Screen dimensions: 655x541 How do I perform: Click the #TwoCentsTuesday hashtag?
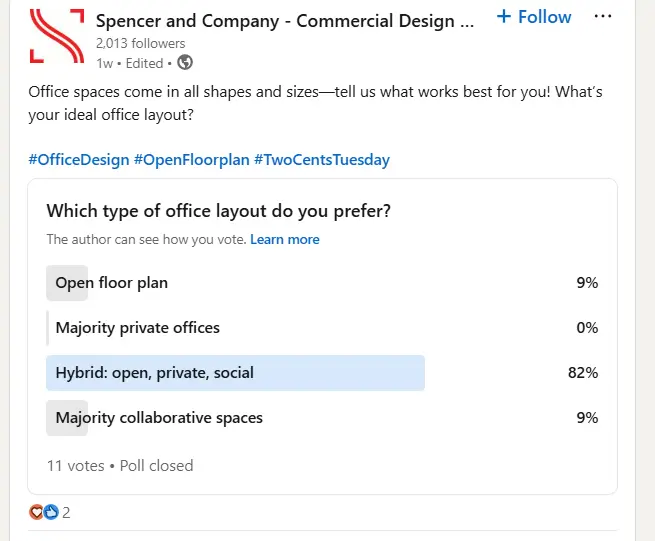pyautogui.click(x=322, y=159)
